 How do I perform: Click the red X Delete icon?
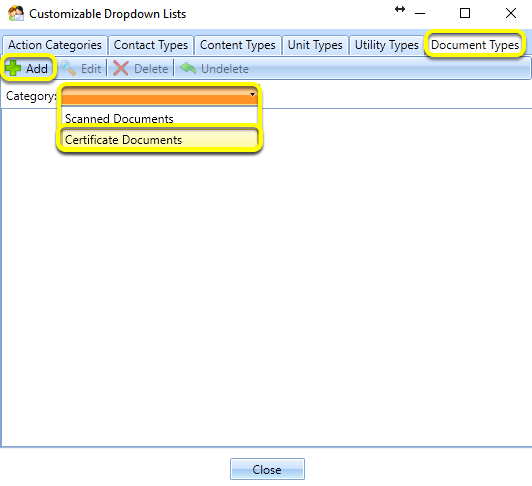[120, 68]
